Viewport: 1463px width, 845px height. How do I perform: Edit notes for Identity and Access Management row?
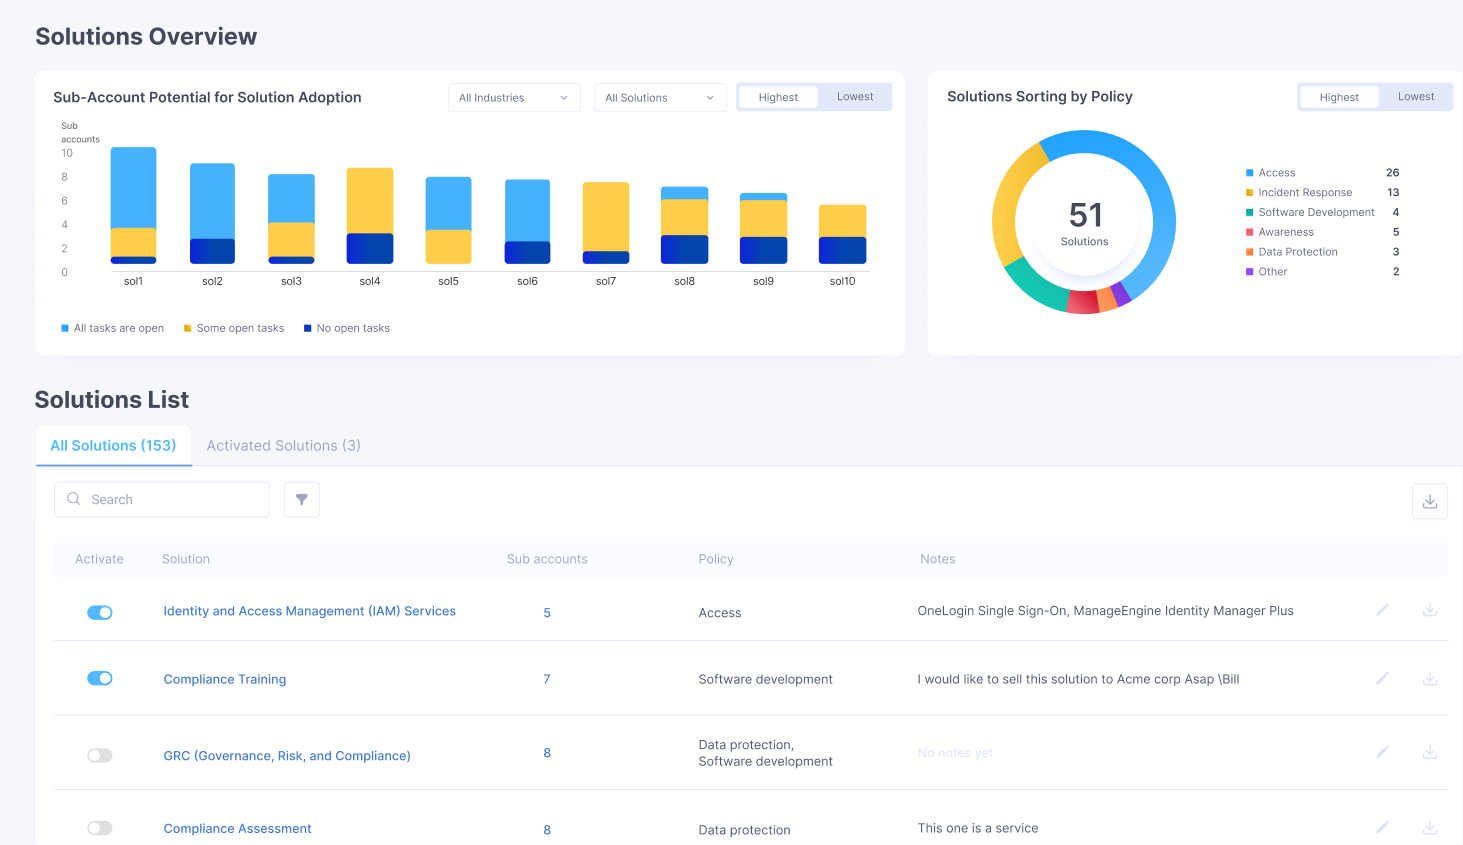[1382, 610]
